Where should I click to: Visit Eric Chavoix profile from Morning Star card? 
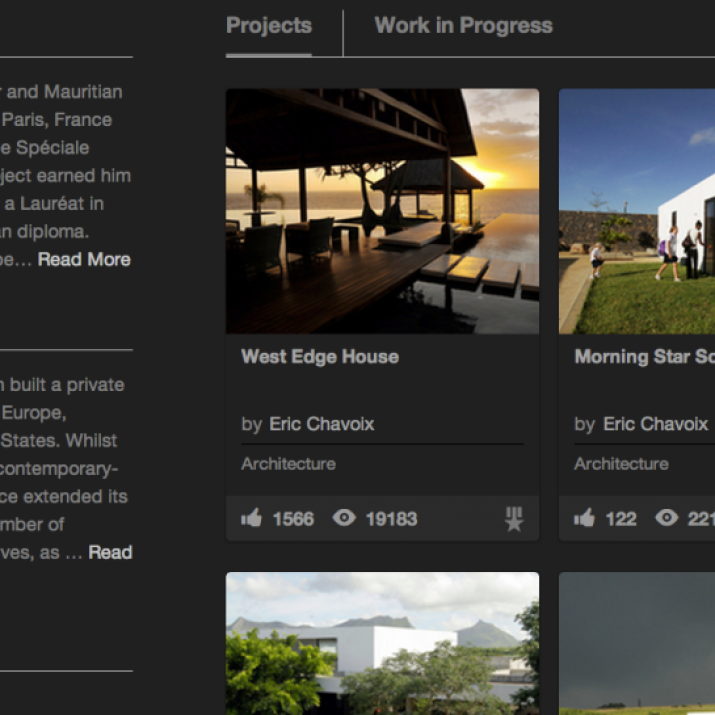[655, 424]
